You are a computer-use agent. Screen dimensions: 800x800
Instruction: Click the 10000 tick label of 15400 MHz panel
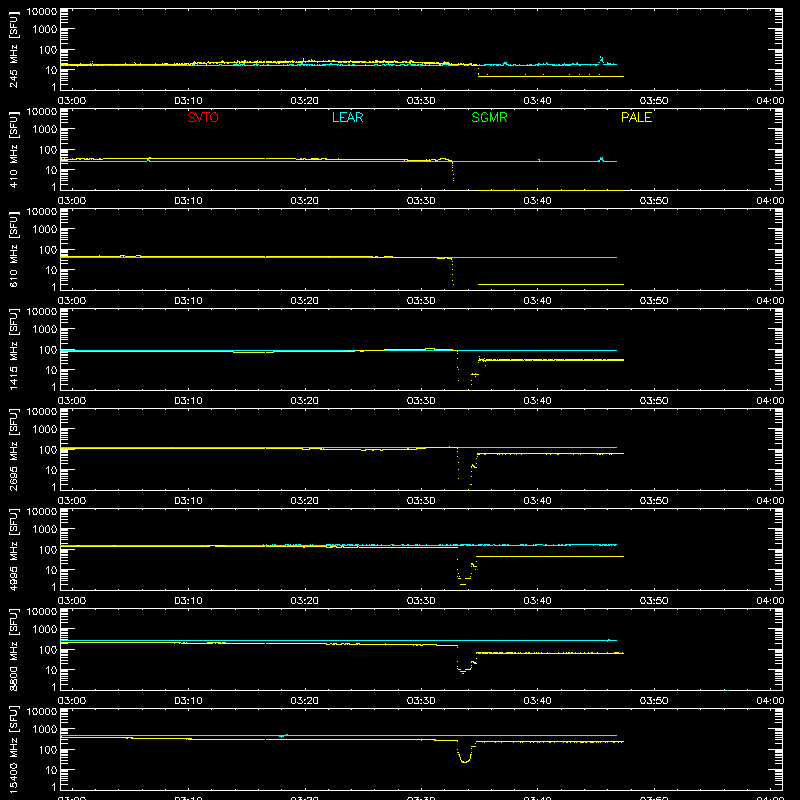coord(42,712)
